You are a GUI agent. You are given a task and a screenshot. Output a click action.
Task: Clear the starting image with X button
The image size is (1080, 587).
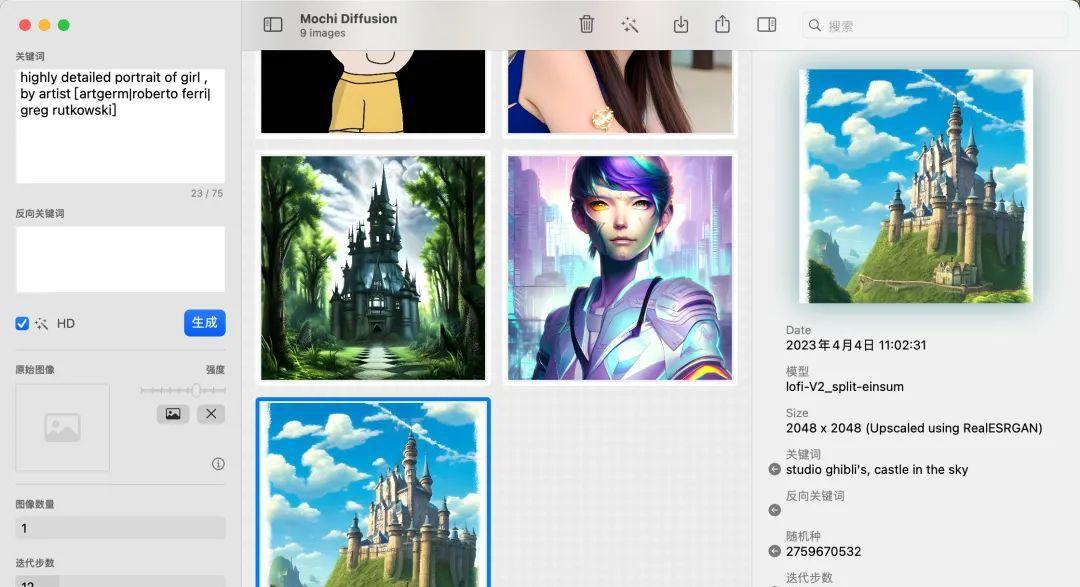[211, 413]
